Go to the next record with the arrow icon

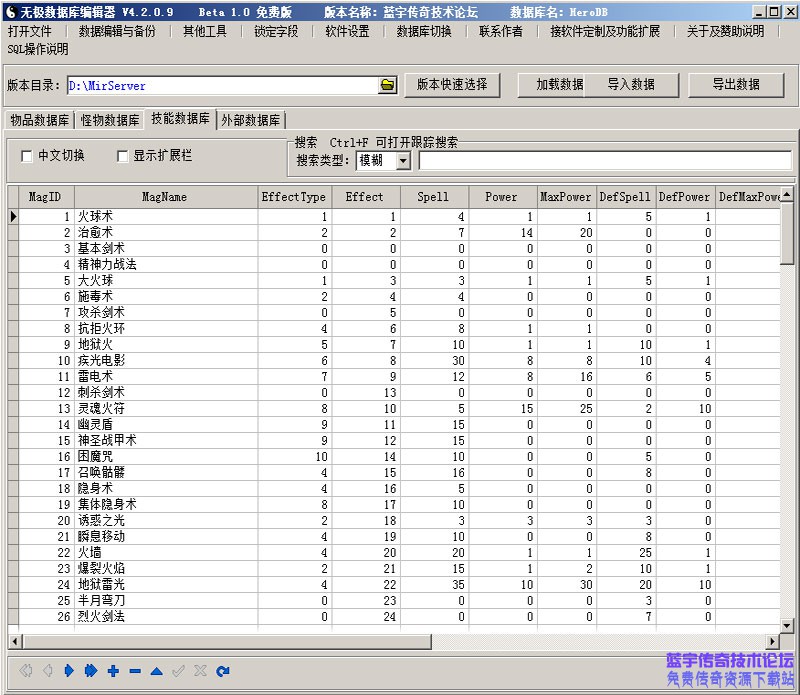tap(69, 670)
